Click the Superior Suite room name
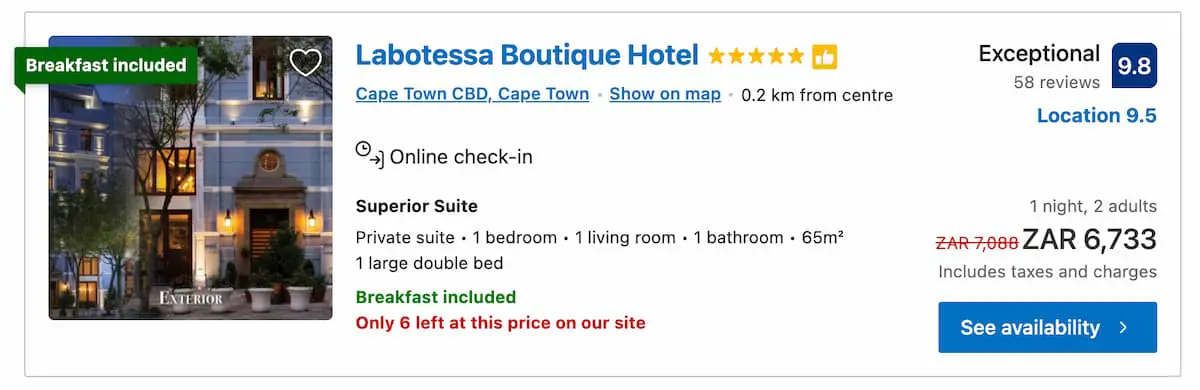 (417, 207)
